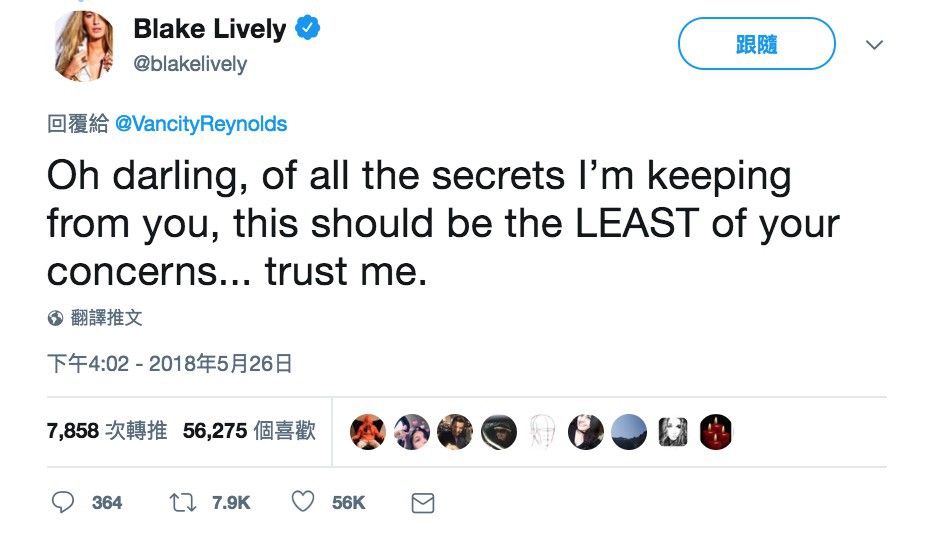
Task: Click the first liker avatar thumbnail
Action: [x=366, y=432]
